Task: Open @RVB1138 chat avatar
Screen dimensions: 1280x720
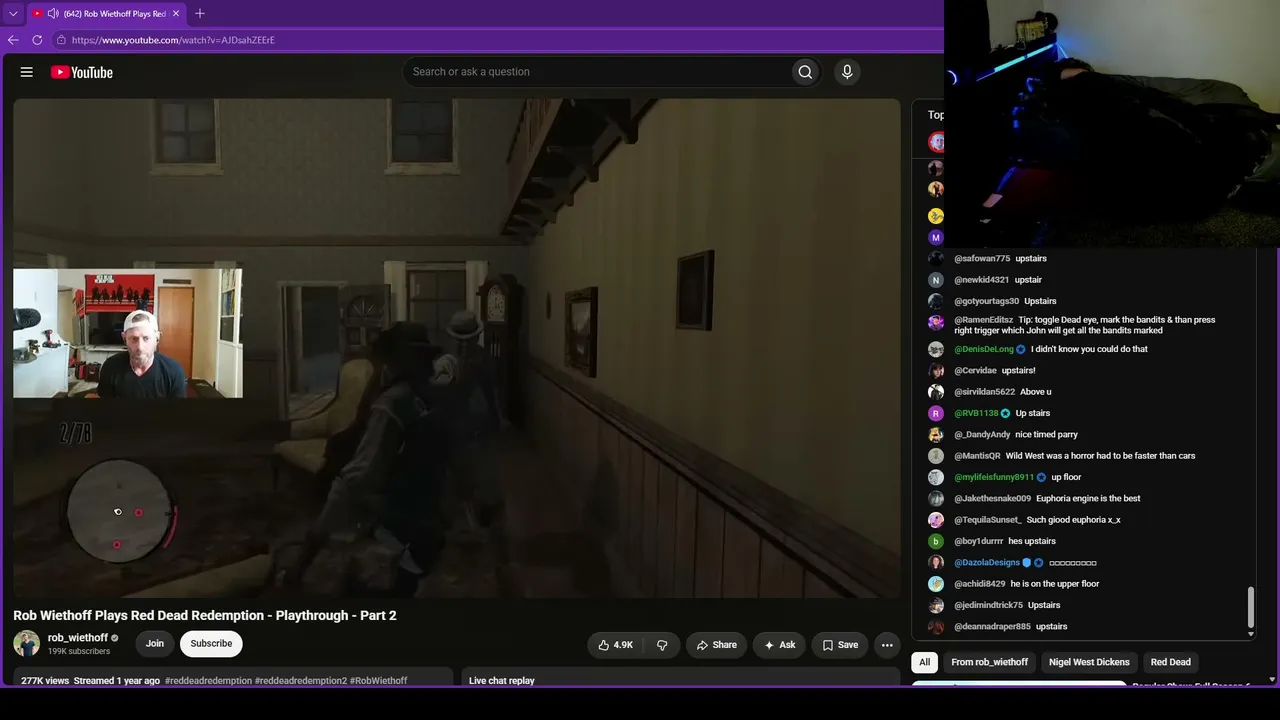Action: coord(936,413)
